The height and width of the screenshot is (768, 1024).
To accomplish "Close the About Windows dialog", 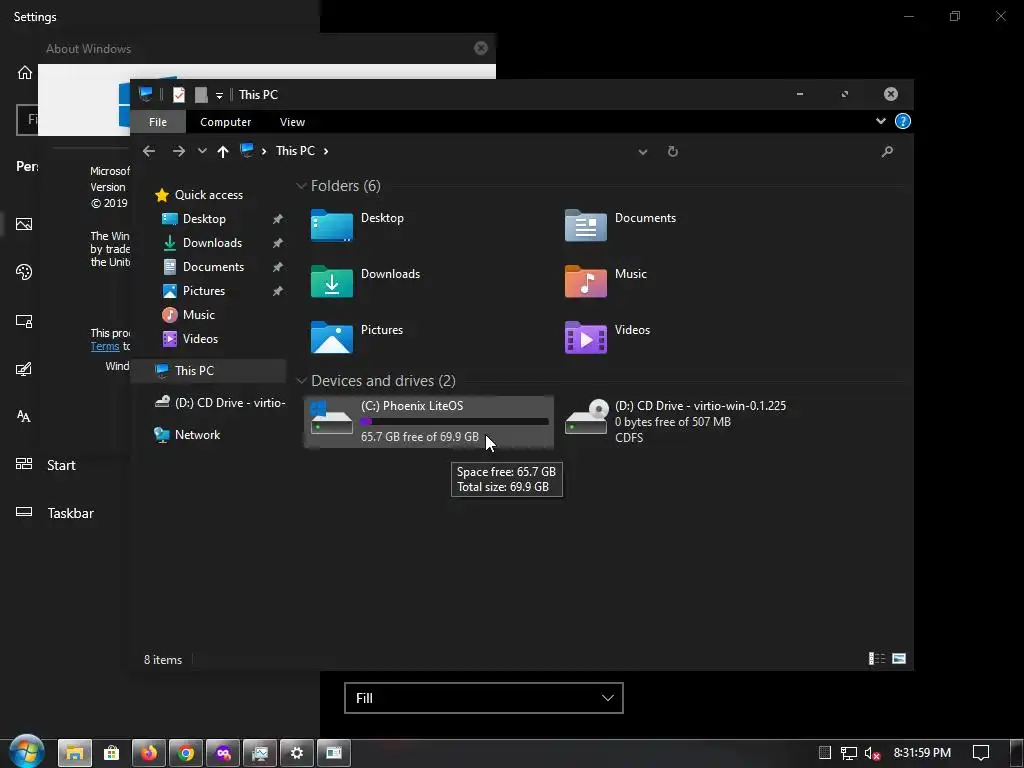I will click(481, 48).
